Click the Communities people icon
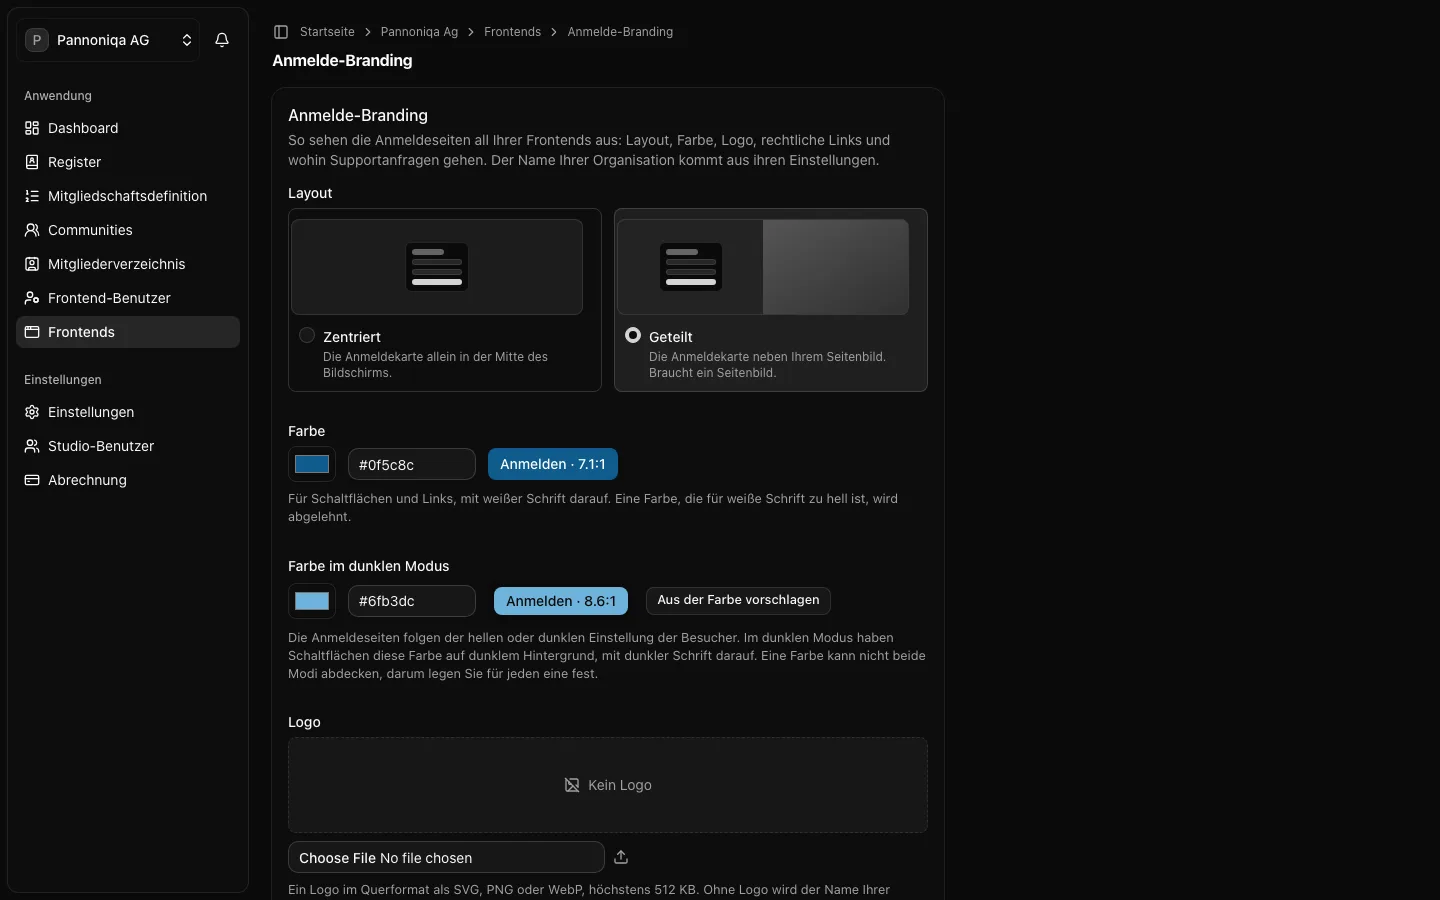 (x=32, y=230)
